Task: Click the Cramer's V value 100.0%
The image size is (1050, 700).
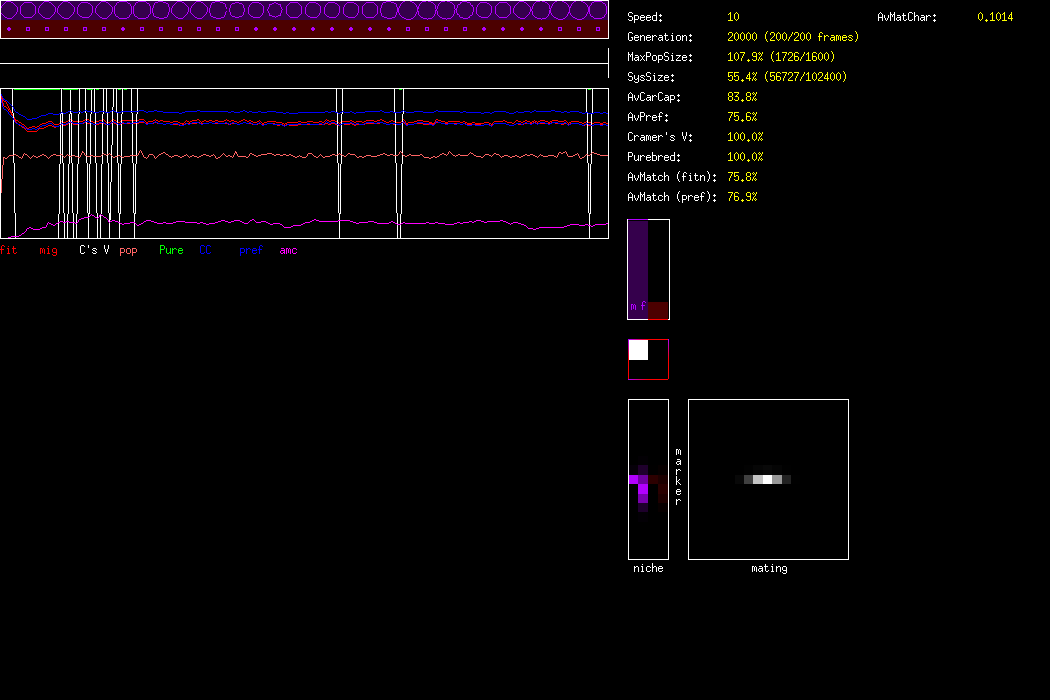Action: coord(745,137)
